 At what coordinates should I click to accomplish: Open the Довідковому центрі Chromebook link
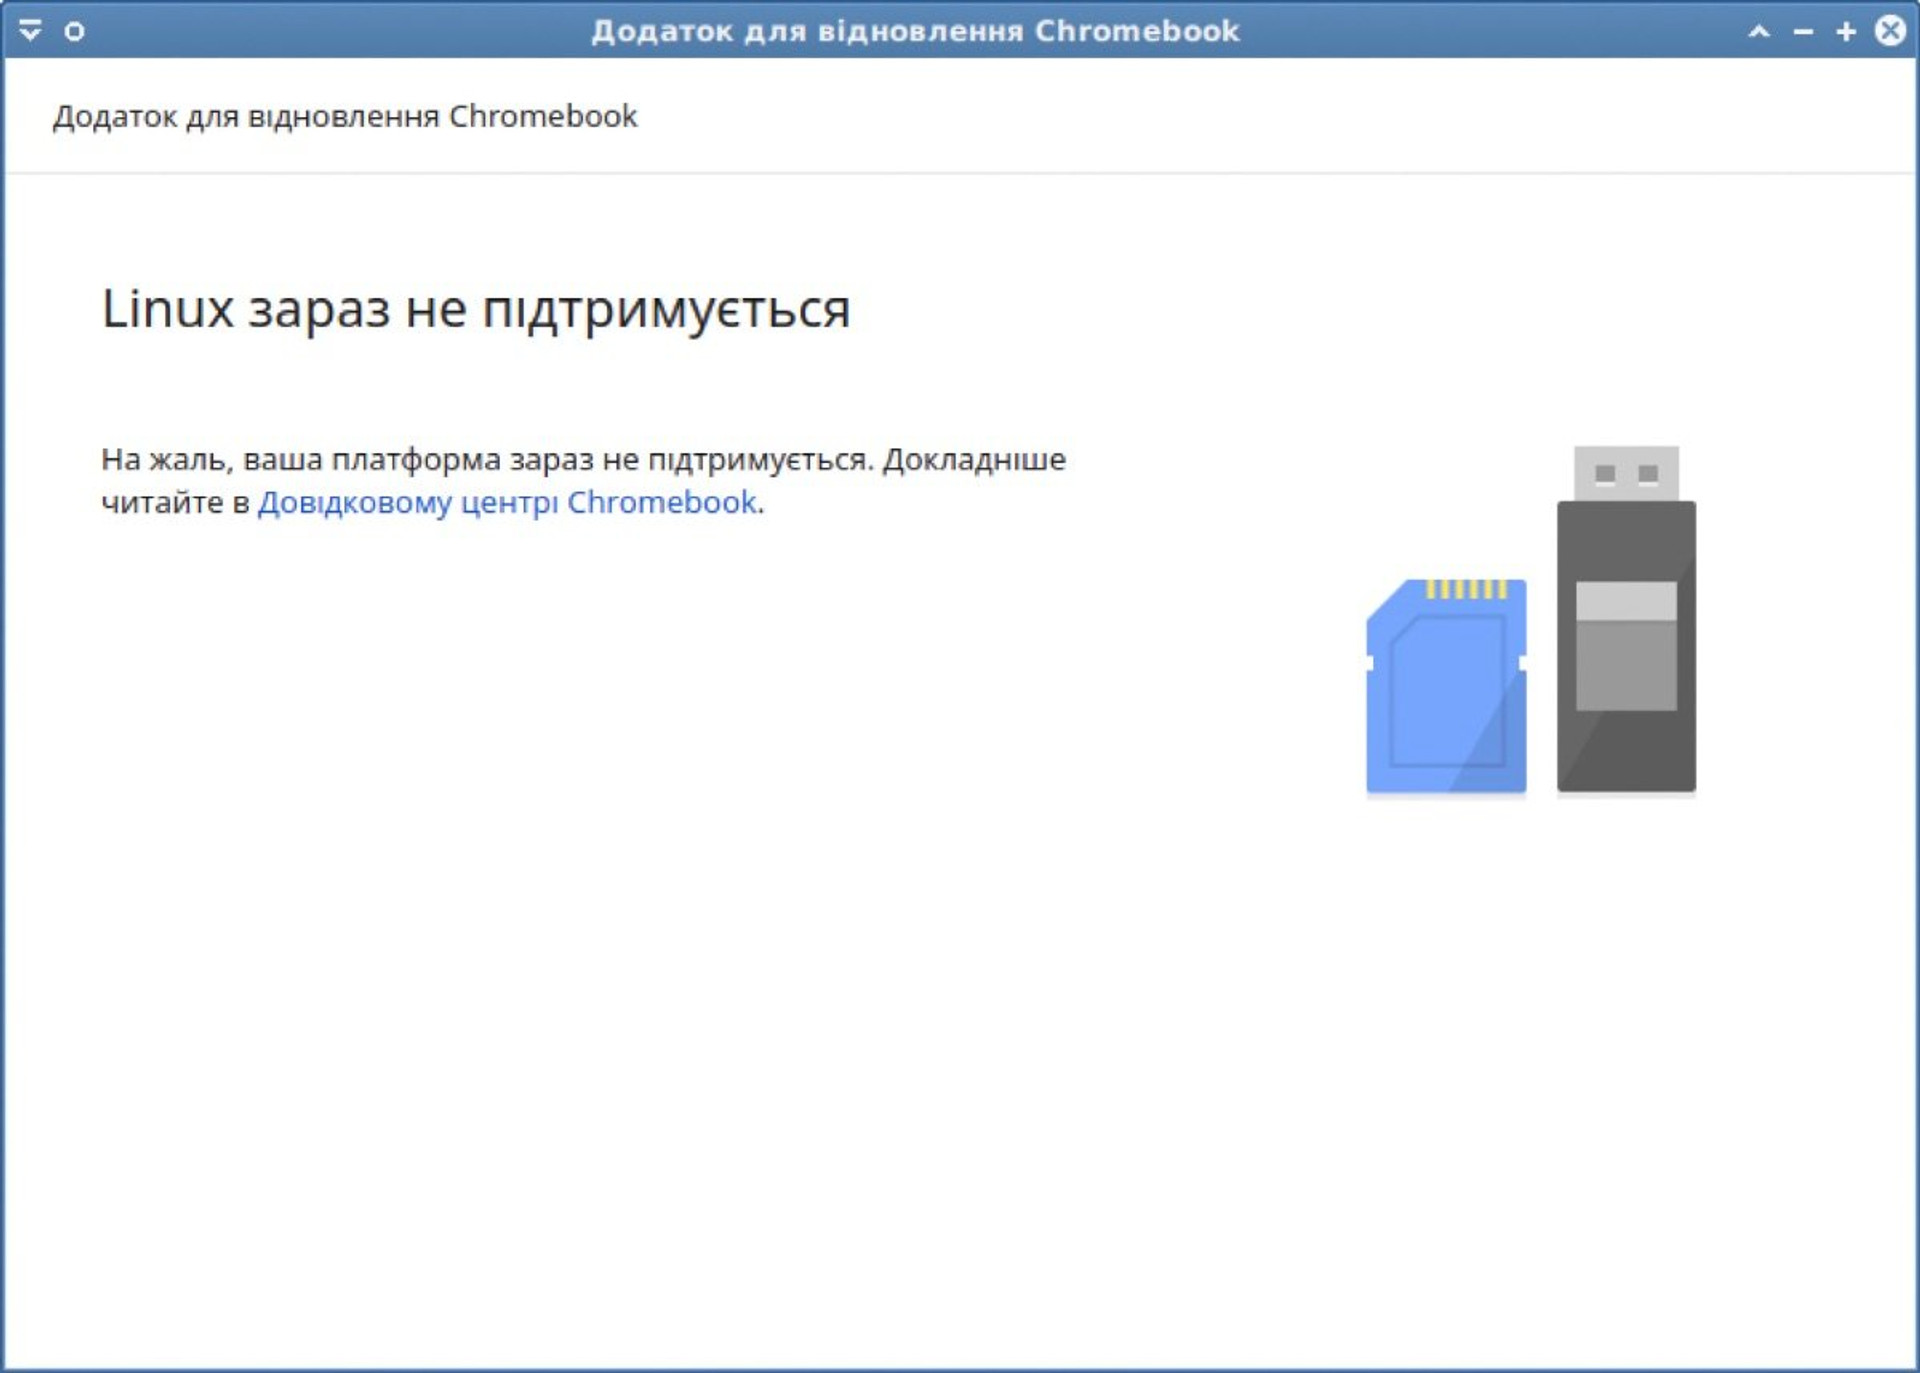tap(507, 502)
